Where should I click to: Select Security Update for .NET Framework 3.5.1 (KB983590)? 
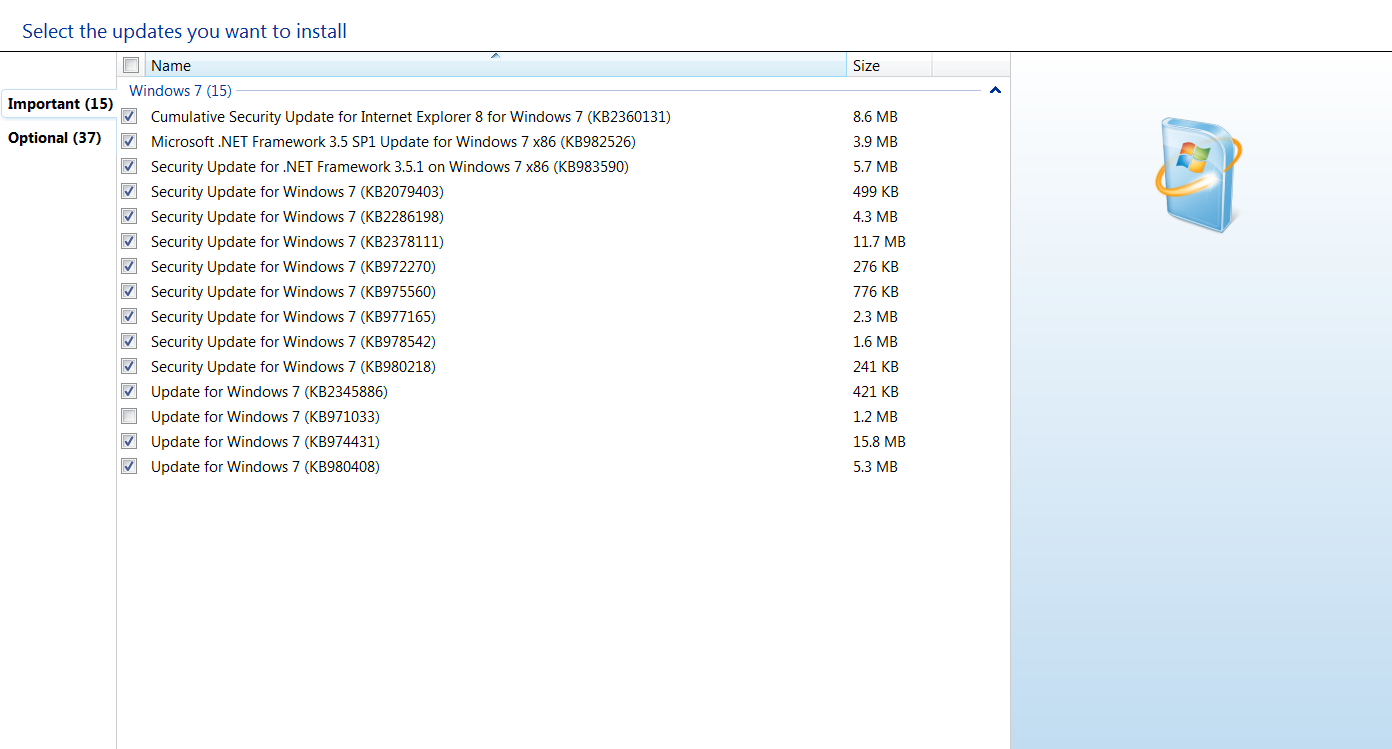[x=389, y=167]
